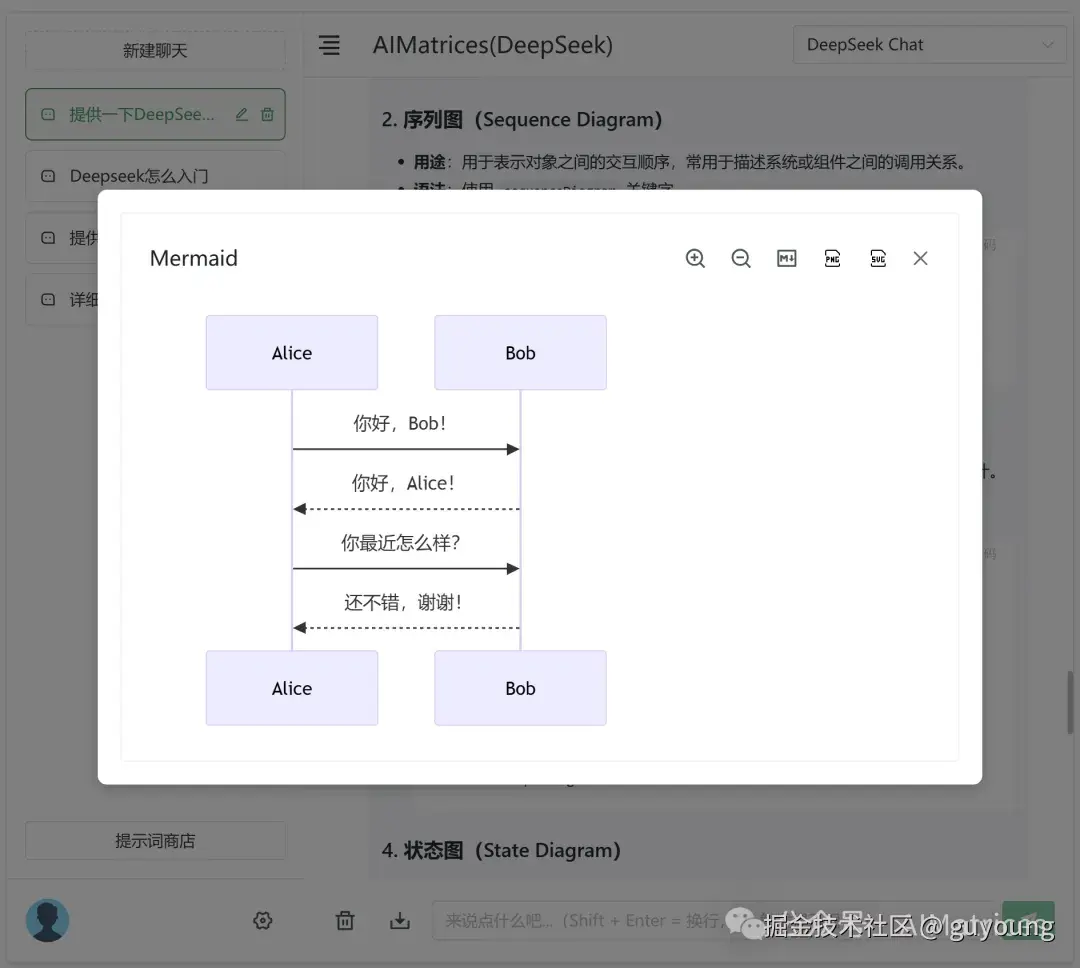Image resolution: width=1080 pixels, height=968 pixels.
Task: Clear chat with the trash icon
Action: pos(344,920)
